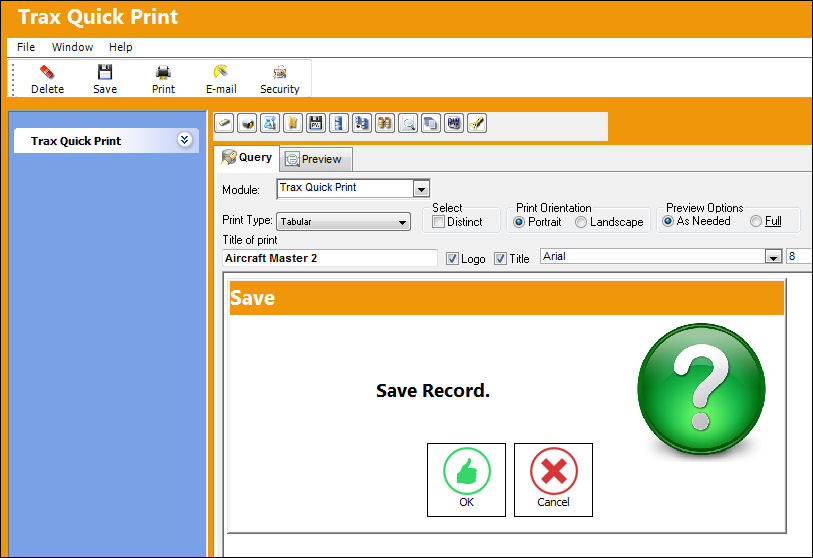The image size is (813, 558).
Task: Switch to the Query tab
Action: [247, 158]
